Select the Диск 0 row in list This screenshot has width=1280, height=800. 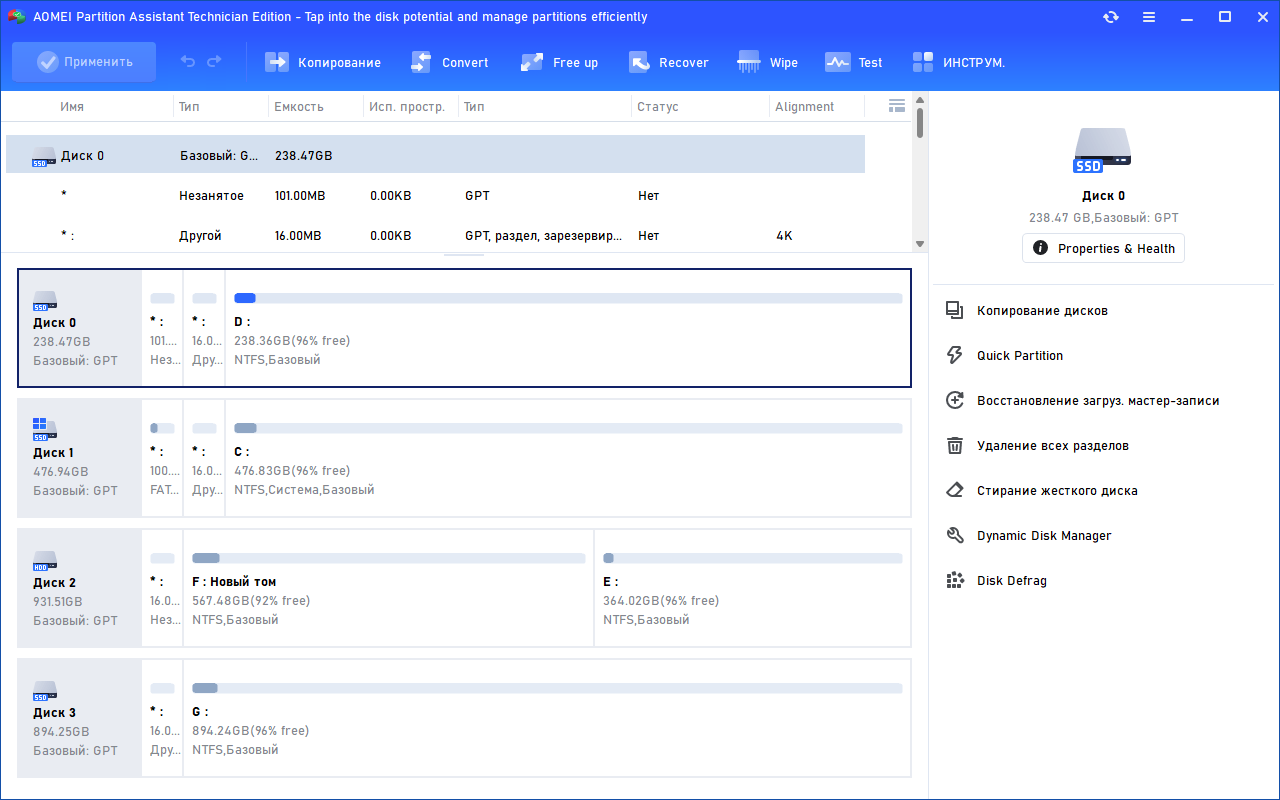(435, 155)
